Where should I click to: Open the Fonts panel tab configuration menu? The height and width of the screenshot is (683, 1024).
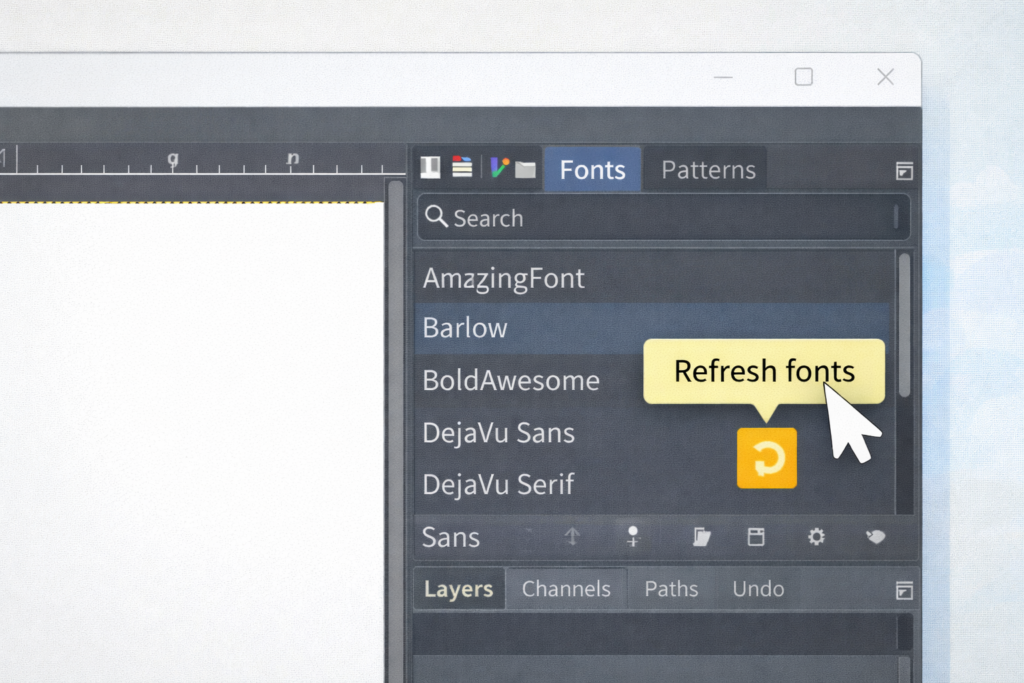(905, 171)
